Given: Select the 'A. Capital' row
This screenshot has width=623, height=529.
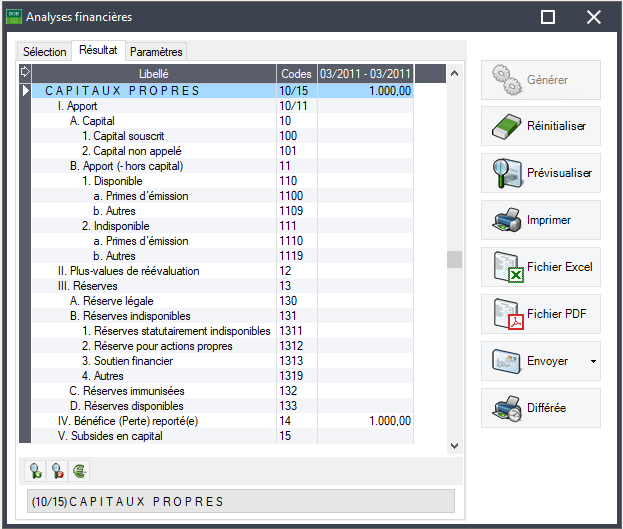Looking at the screenshot, I should 92,121.
